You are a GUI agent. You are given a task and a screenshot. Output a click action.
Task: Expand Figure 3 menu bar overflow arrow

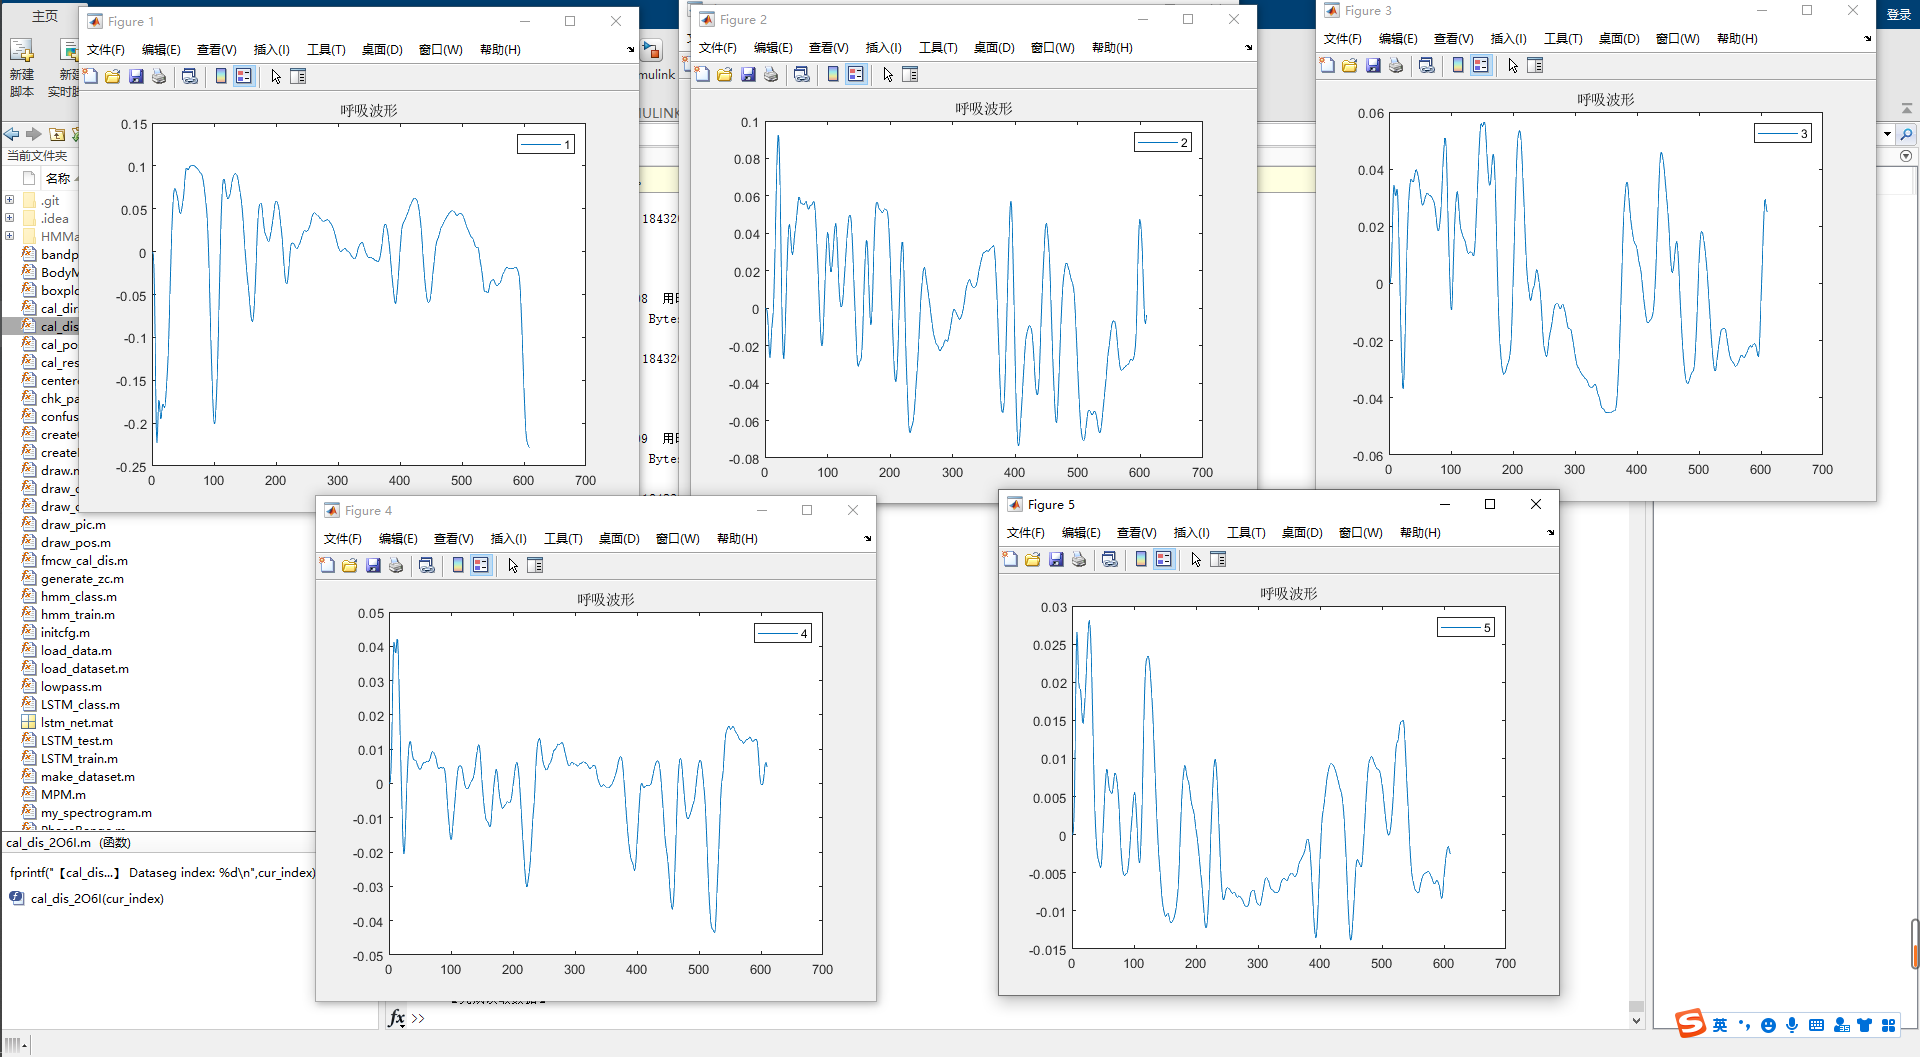(x=1867, y=39)
